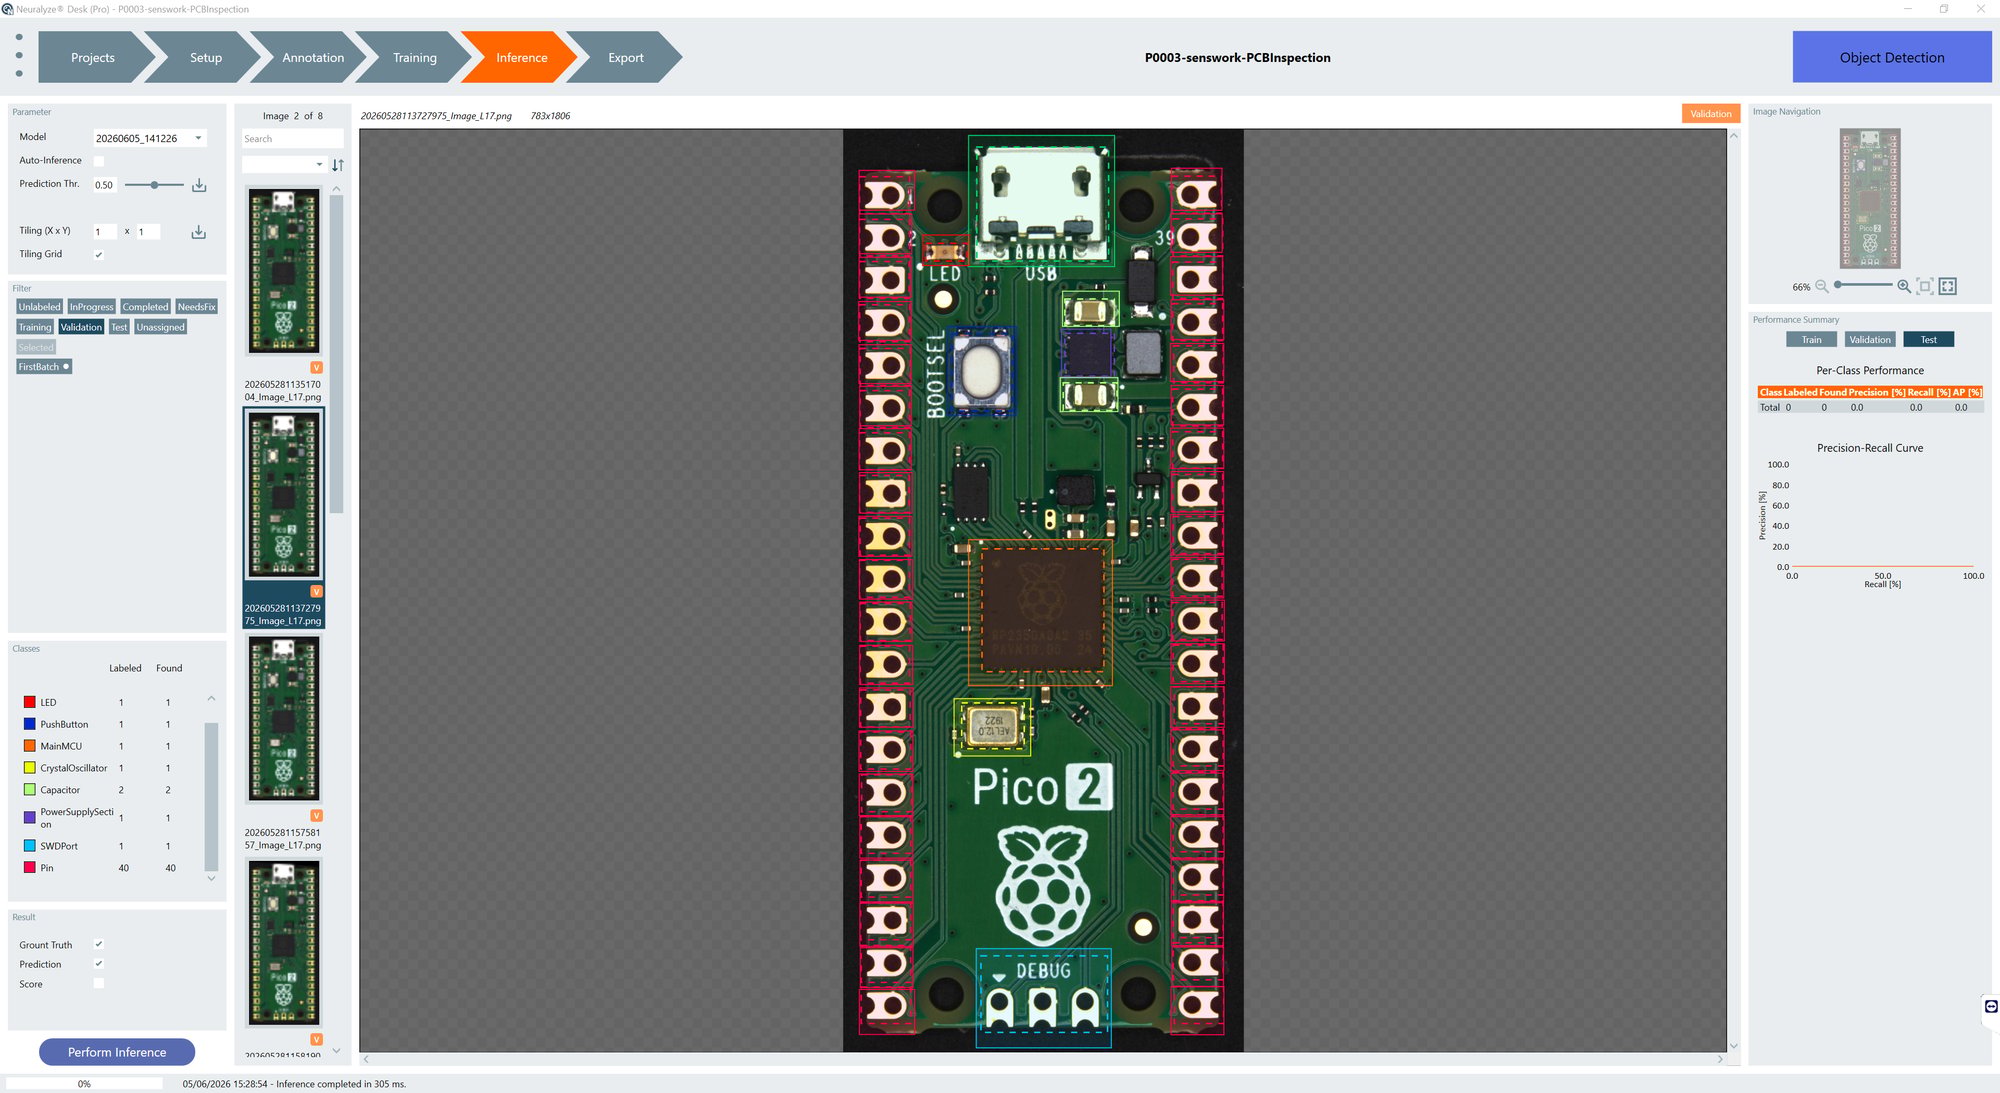
Task: Click the classes list down arrow
Action: point(211,878)
